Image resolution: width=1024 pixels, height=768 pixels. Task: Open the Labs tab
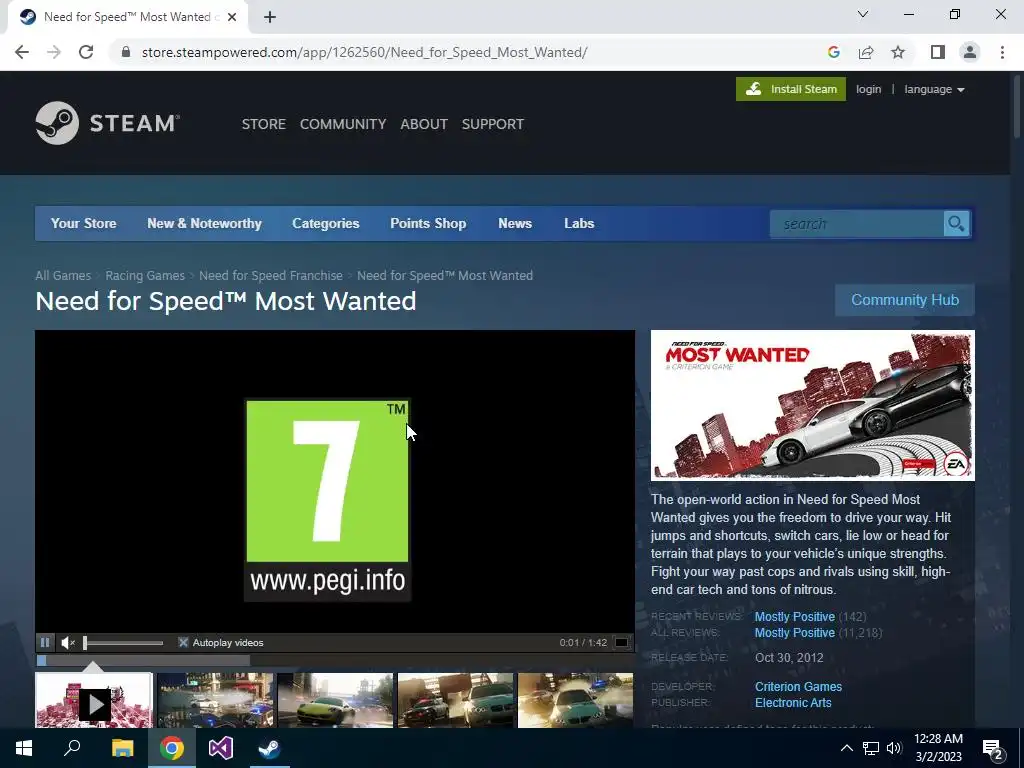click(x=579, y=223)
